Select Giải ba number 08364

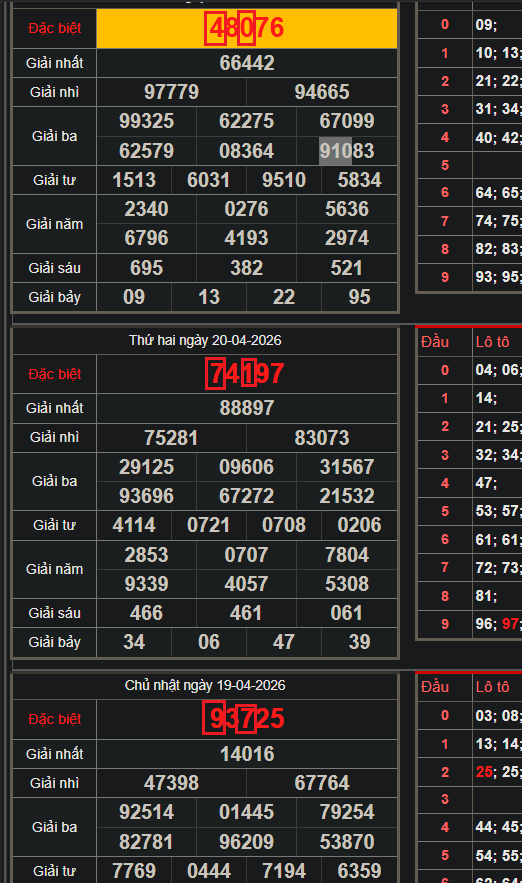pos(247,151)
